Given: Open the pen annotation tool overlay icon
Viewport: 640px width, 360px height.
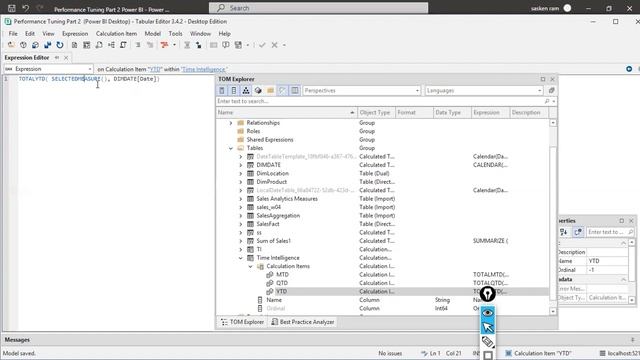Looking at the screenshot, I should (487, 294).
